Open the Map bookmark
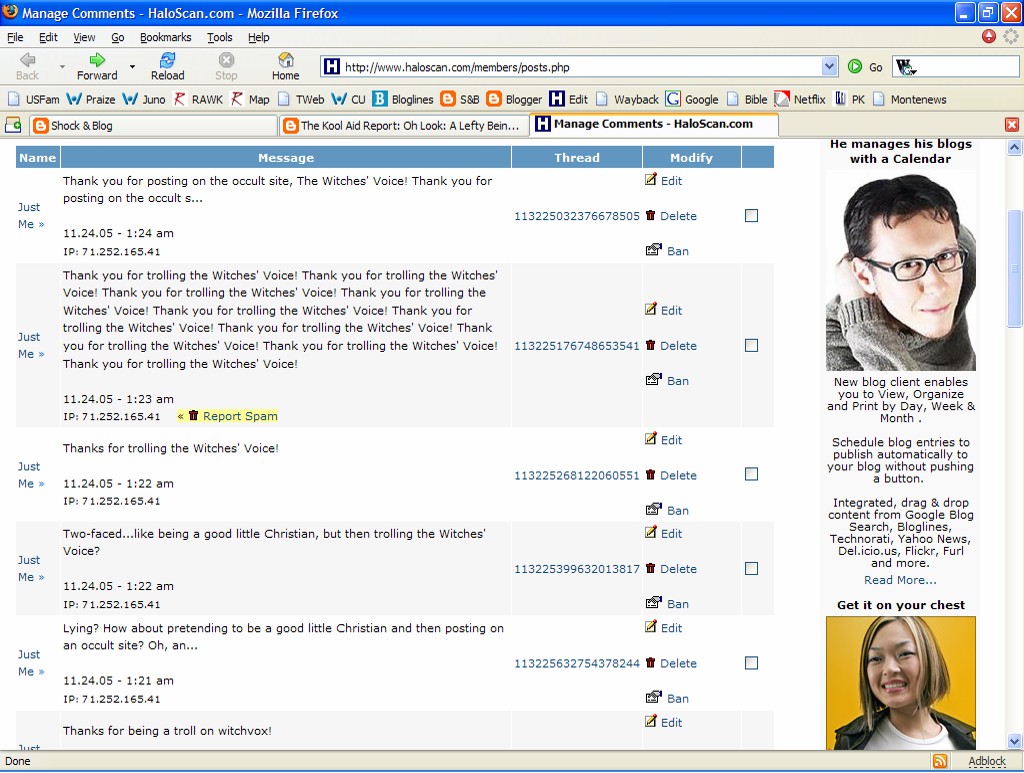 pos(250,99)
